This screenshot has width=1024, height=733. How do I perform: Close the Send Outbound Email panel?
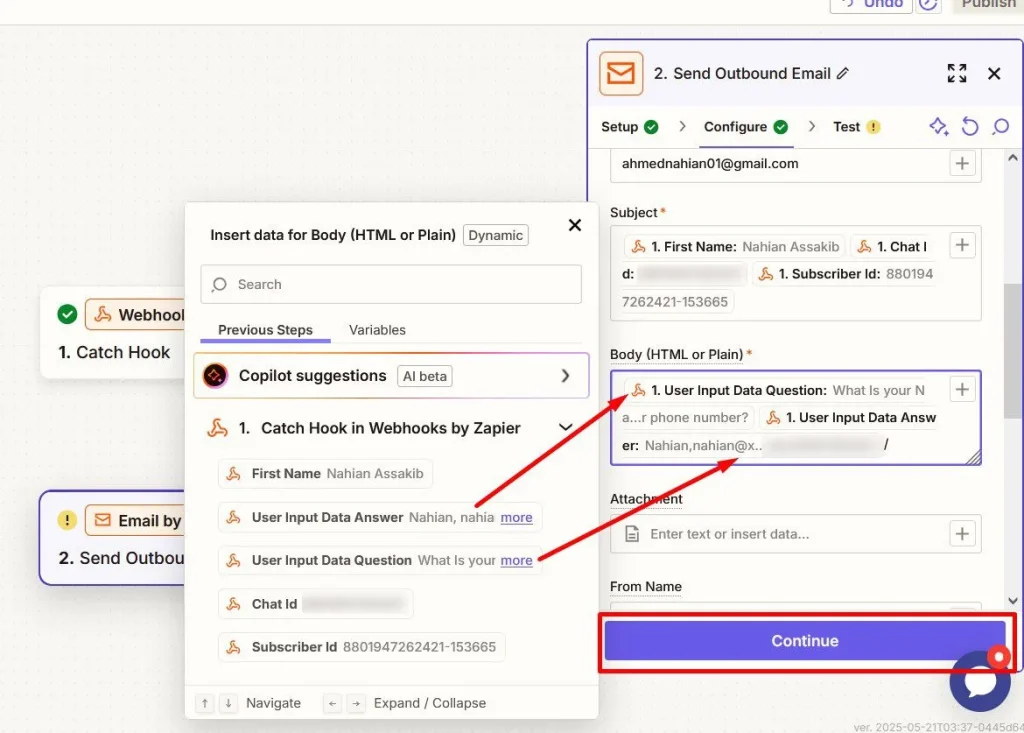click(x=994, y=73)
